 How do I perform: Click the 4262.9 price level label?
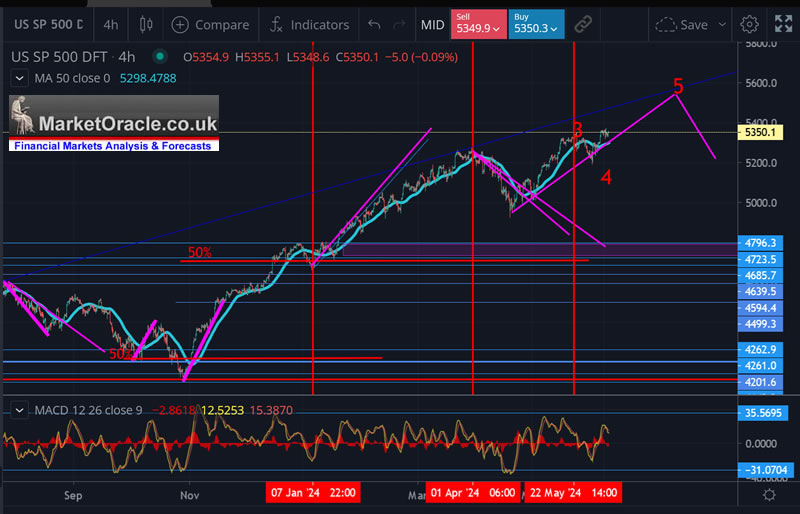pyautogui.click(x=760, y=350)
